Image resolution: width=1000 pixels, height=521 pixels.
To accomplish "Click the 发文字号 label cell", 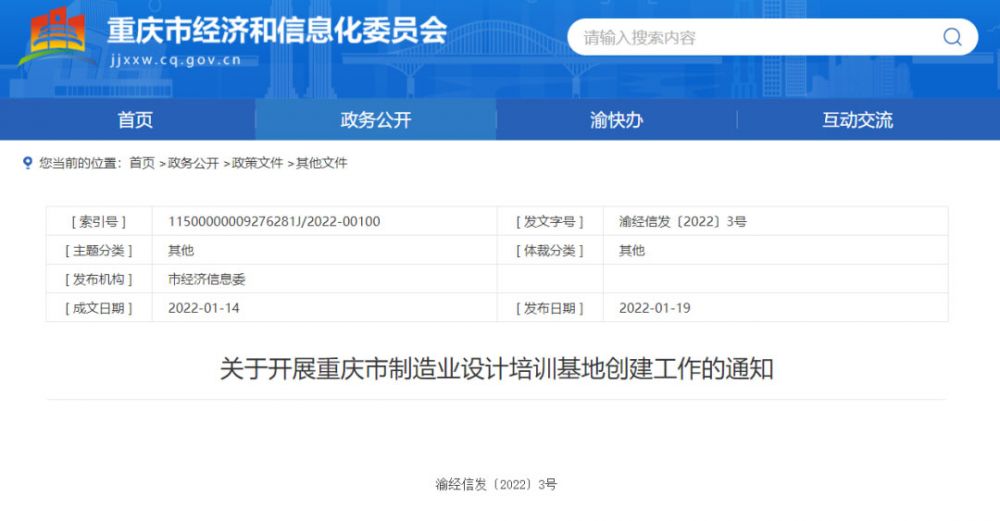I will click(x=550, y=221).
